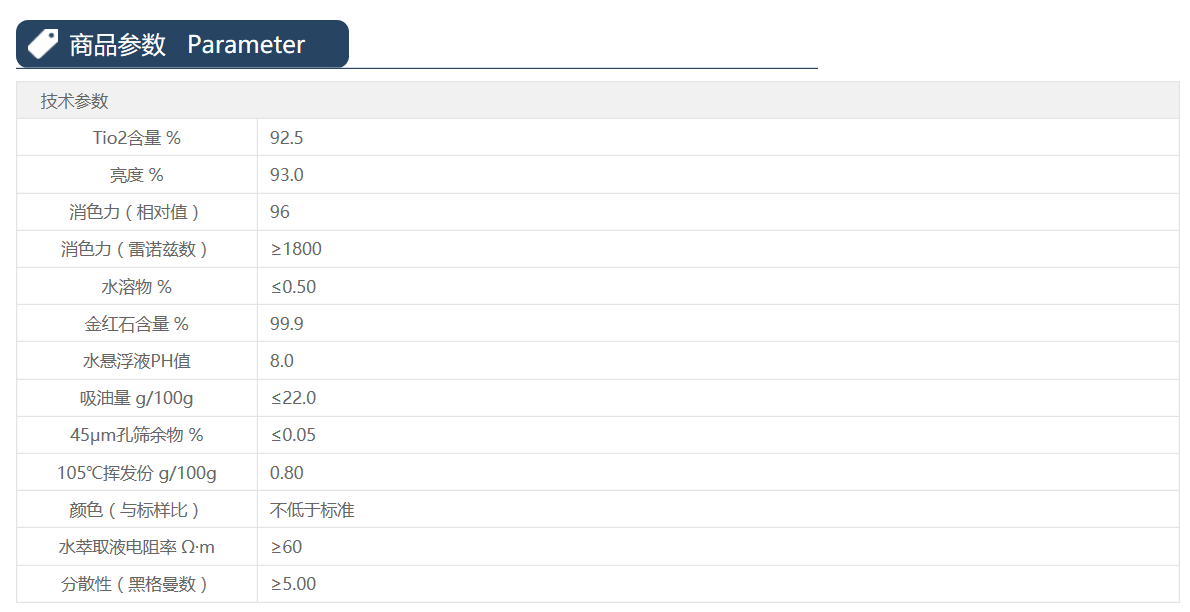Select the ≤22.0 value cell
Viewport: 1190px width, 612px height.
click(293, 398)
